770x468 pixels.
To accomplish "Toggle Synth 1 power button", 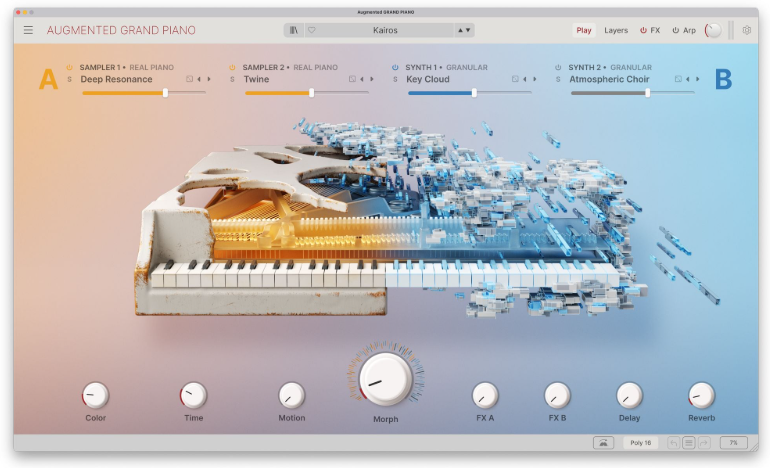I will 395,67.
